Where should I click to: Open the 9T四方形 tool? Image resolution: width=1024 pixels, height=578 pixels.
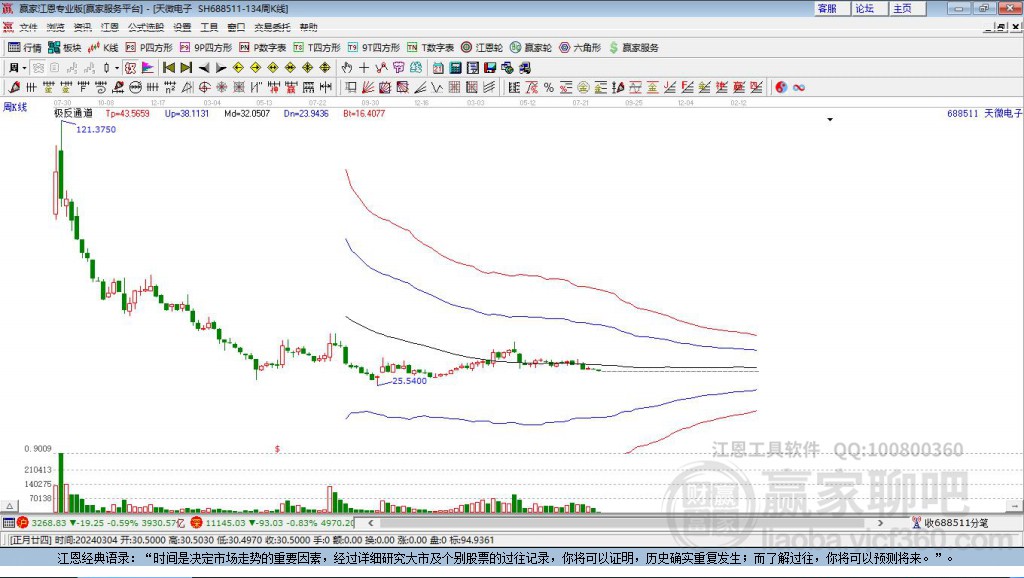[374, 48]
